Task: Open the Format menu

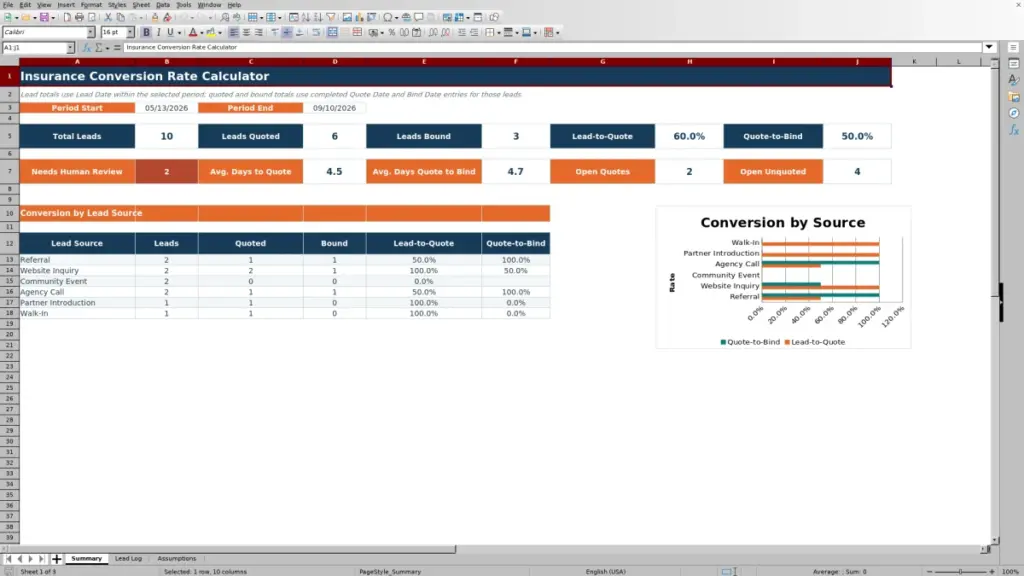Action: (x=91, y=5)
